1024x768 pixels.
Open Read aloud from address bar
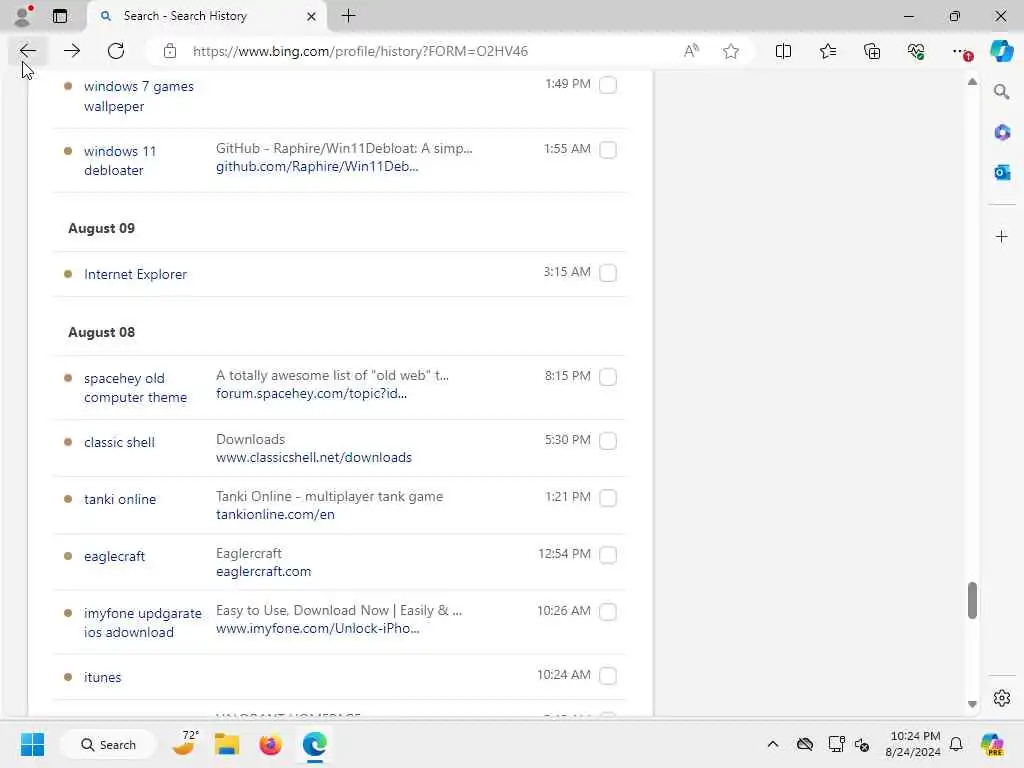691,51
